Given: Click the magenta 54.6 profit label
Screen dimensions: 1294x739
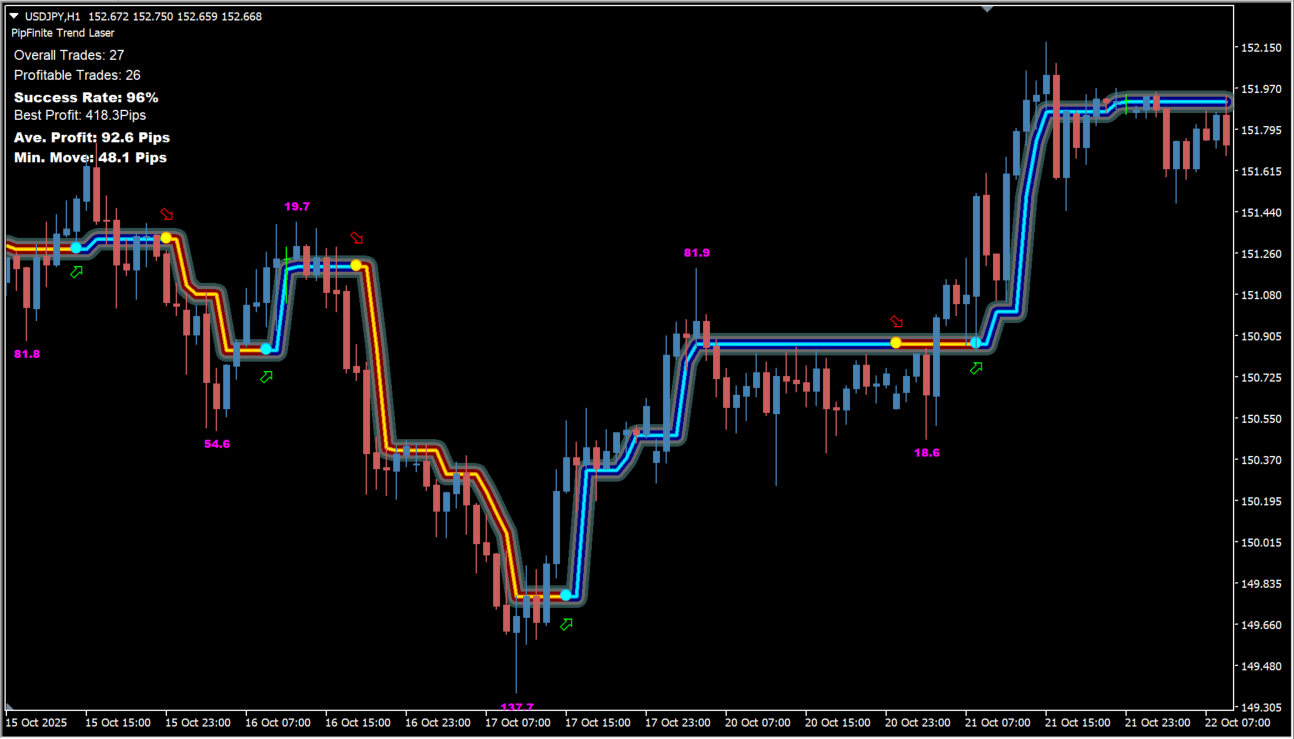Looking at the screenshot, I should point(216,443).
